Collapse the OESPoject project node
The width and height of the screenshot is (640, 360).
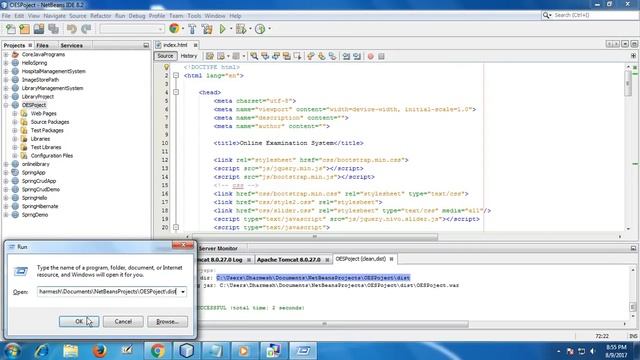pyautogui.click(x=6, y=105)
